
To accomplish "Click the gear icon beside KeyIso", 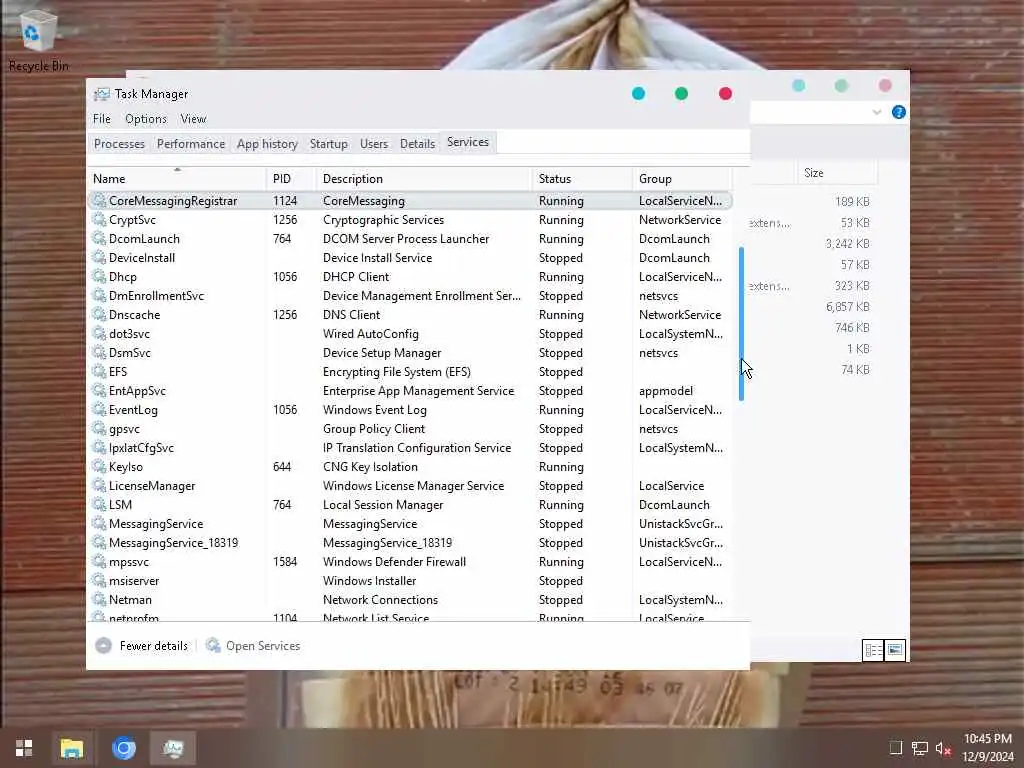I will coord(99,466).
